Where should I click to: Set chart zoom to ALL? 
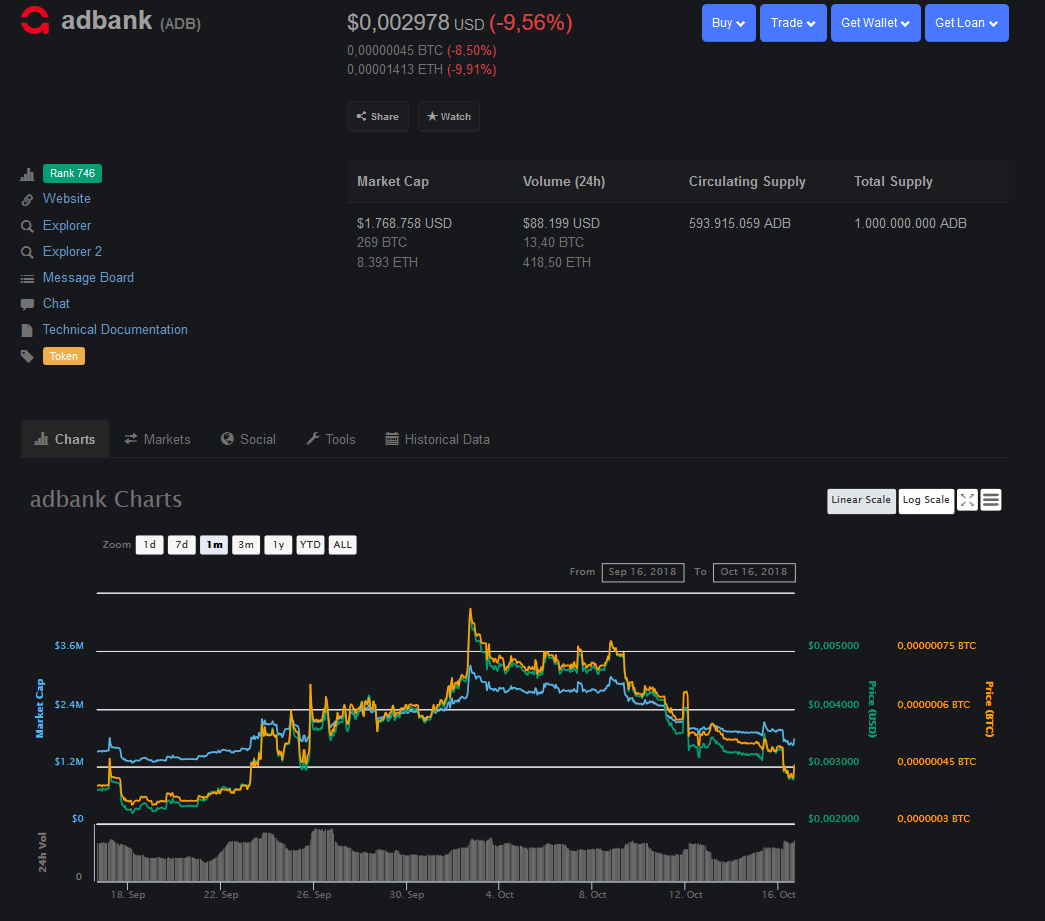[x=343, y=545]
